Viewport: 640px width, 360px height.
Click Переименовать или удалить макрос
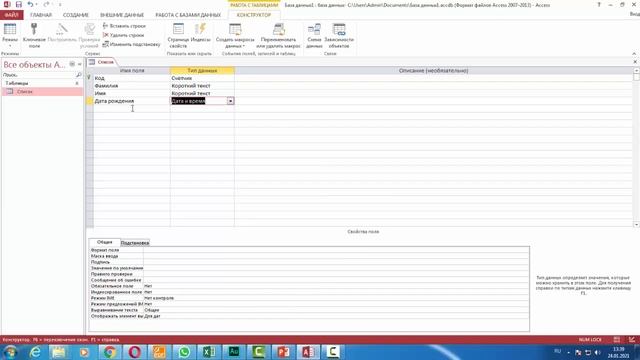(278, 36)
